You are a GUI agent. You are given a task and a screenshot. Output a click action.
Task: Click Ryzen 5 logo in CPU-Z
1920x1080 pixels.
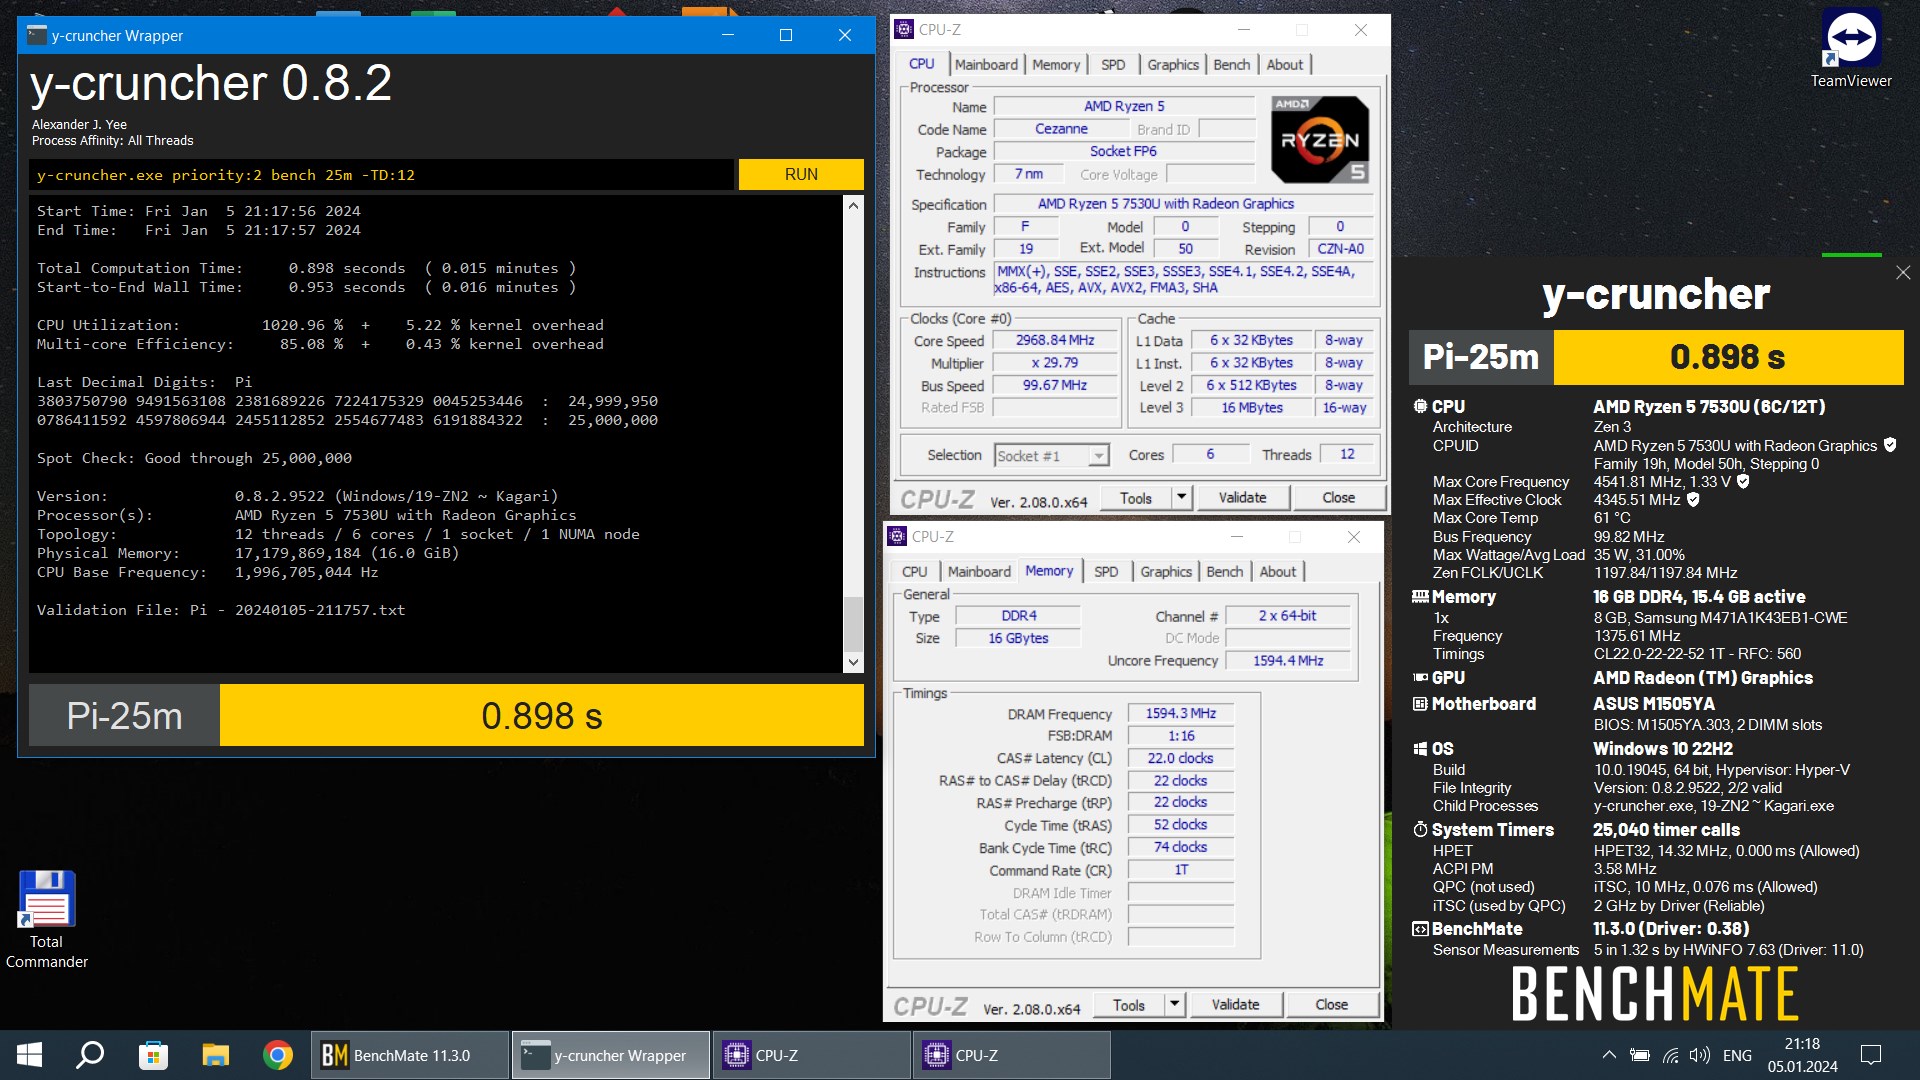click(x=1320, y=140)
